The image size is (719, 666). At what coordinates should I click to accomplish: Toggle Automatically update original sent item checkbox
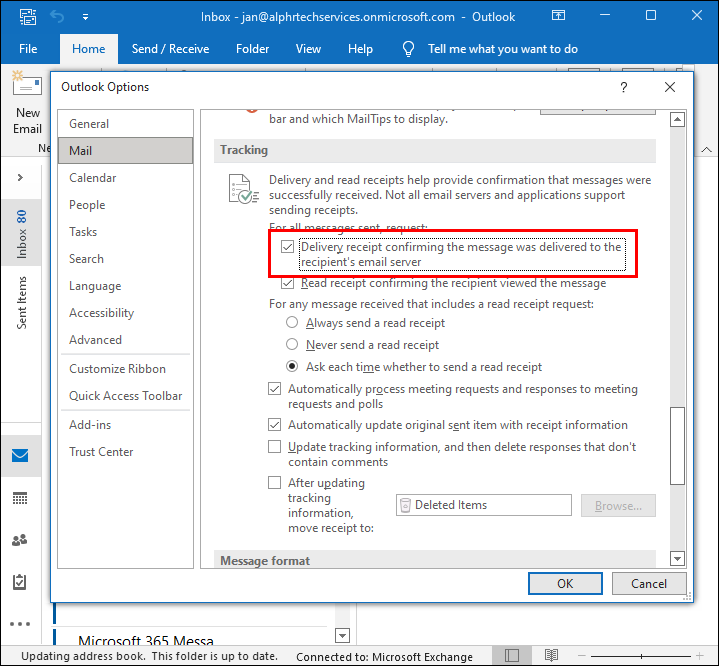coord(275,425)
